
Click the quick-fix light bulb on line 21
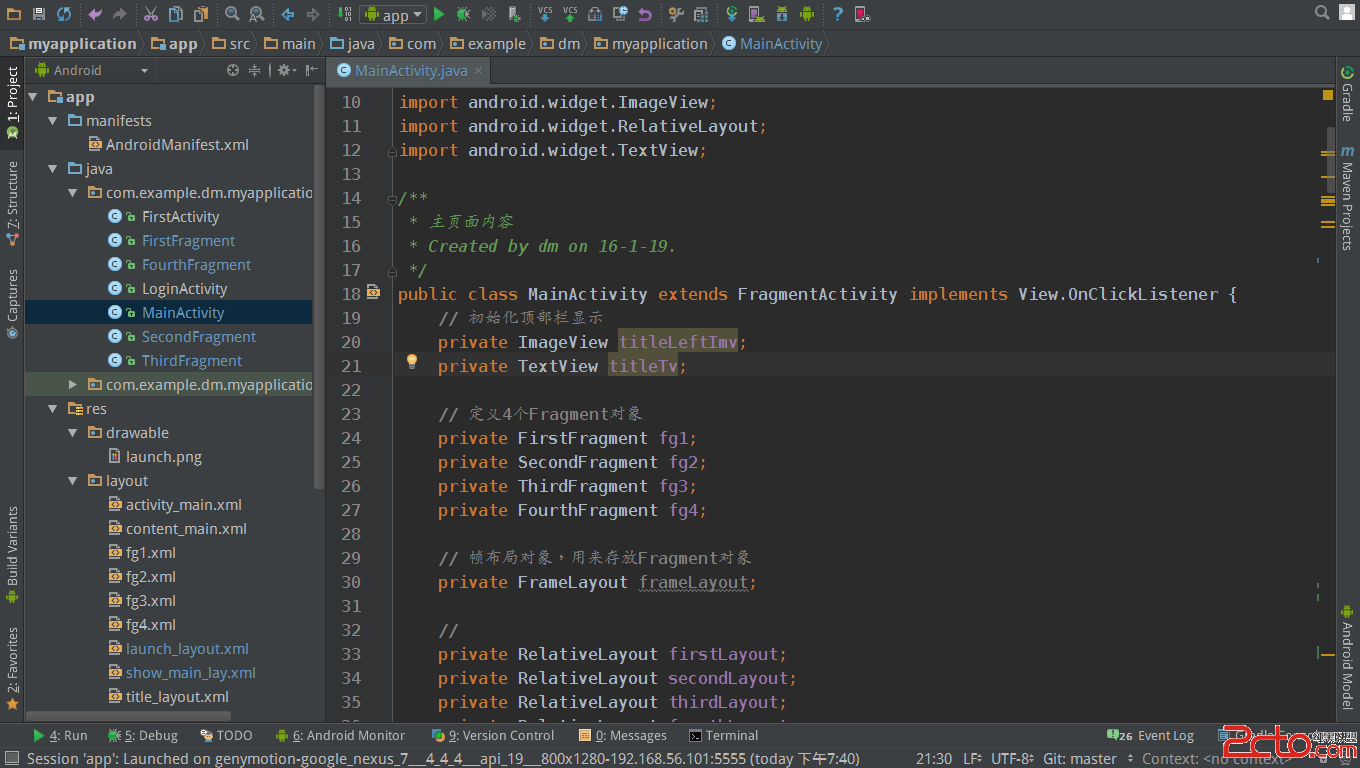click(x=412, y=365)
